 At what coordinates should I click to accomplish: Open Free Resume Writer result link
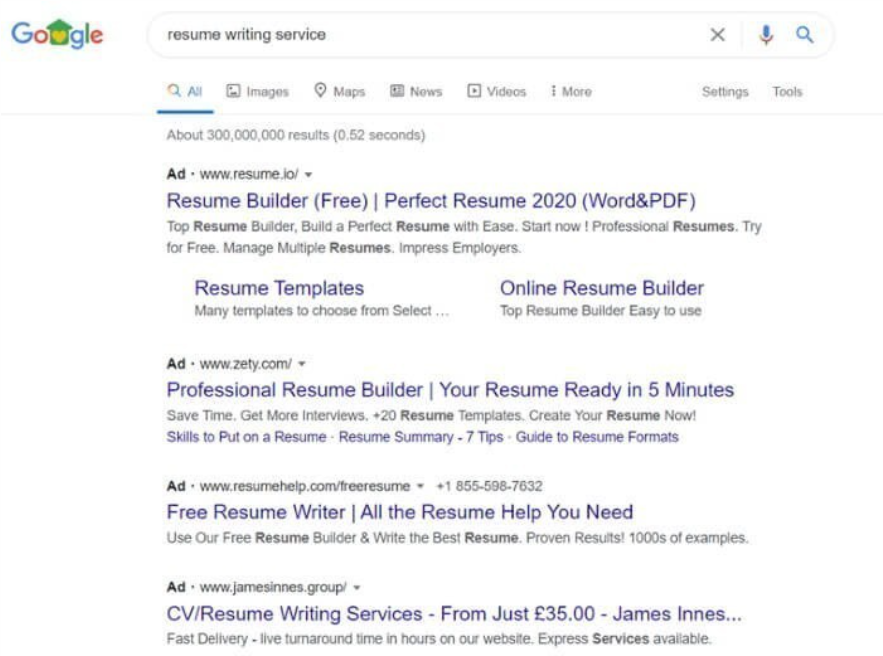399,512
